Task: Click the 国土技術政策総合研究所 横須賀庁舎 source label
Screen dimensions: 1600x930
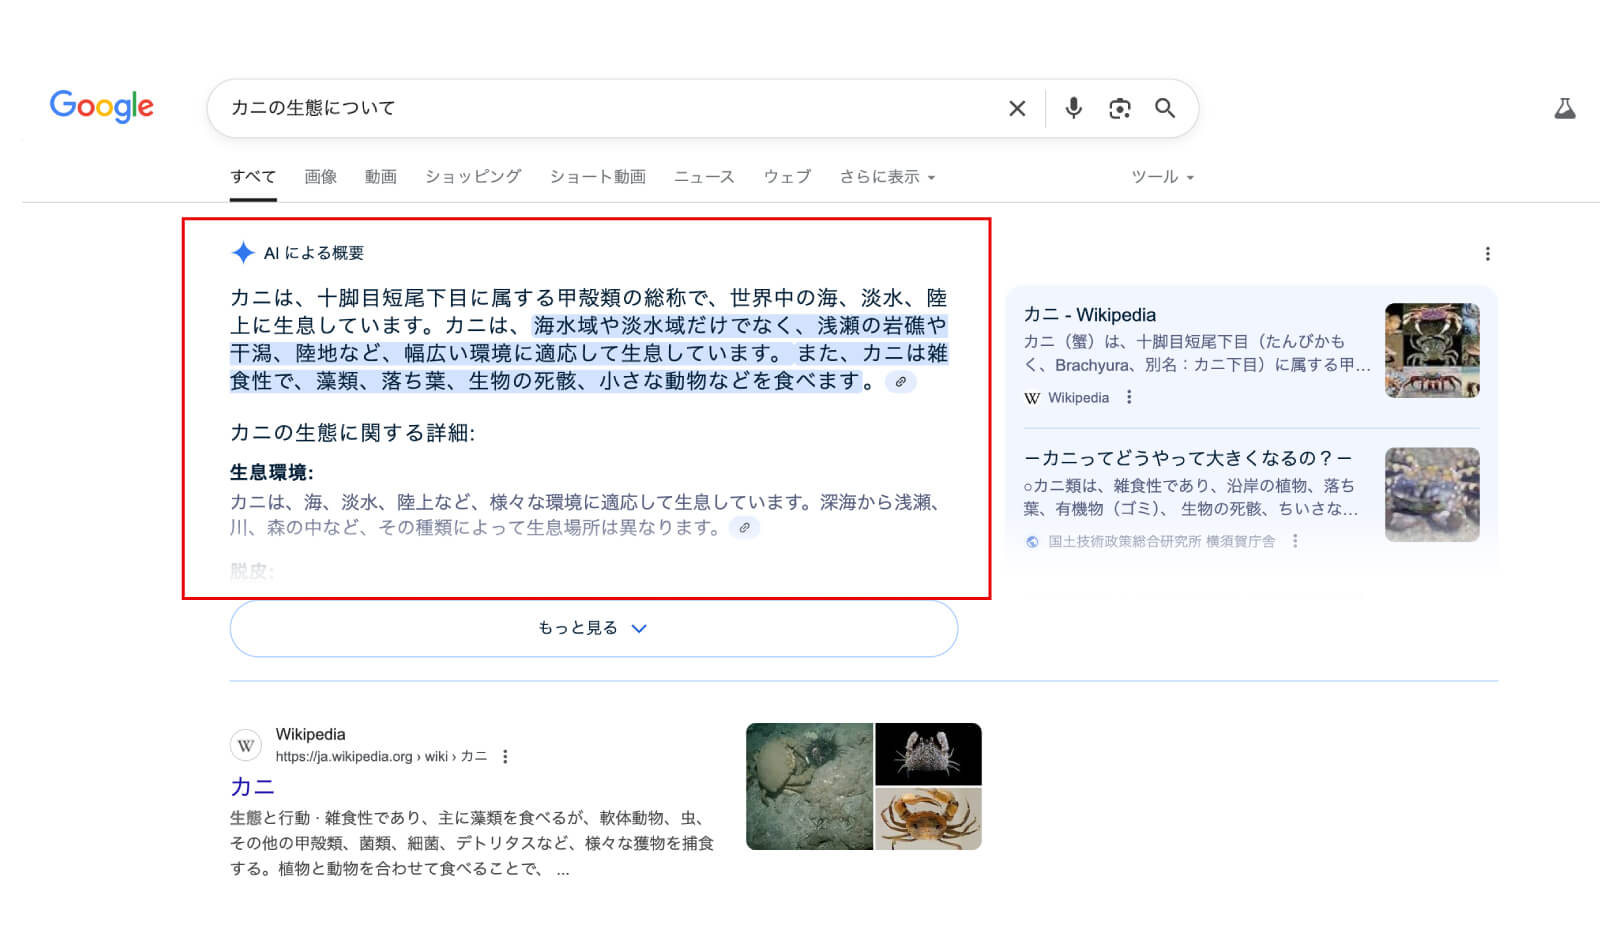Action: [1162, 541]
